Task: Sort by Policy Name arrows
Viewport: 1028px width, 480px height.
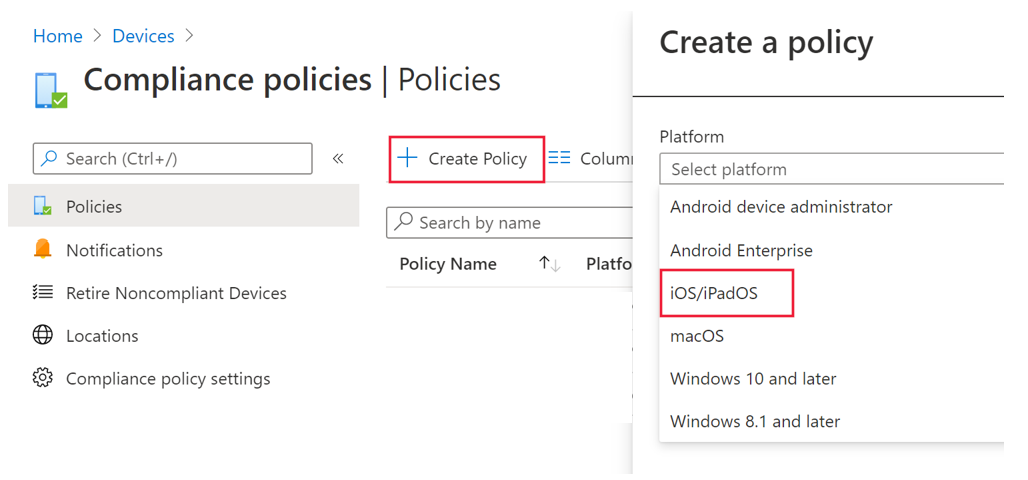Action: tap(549, 264)
